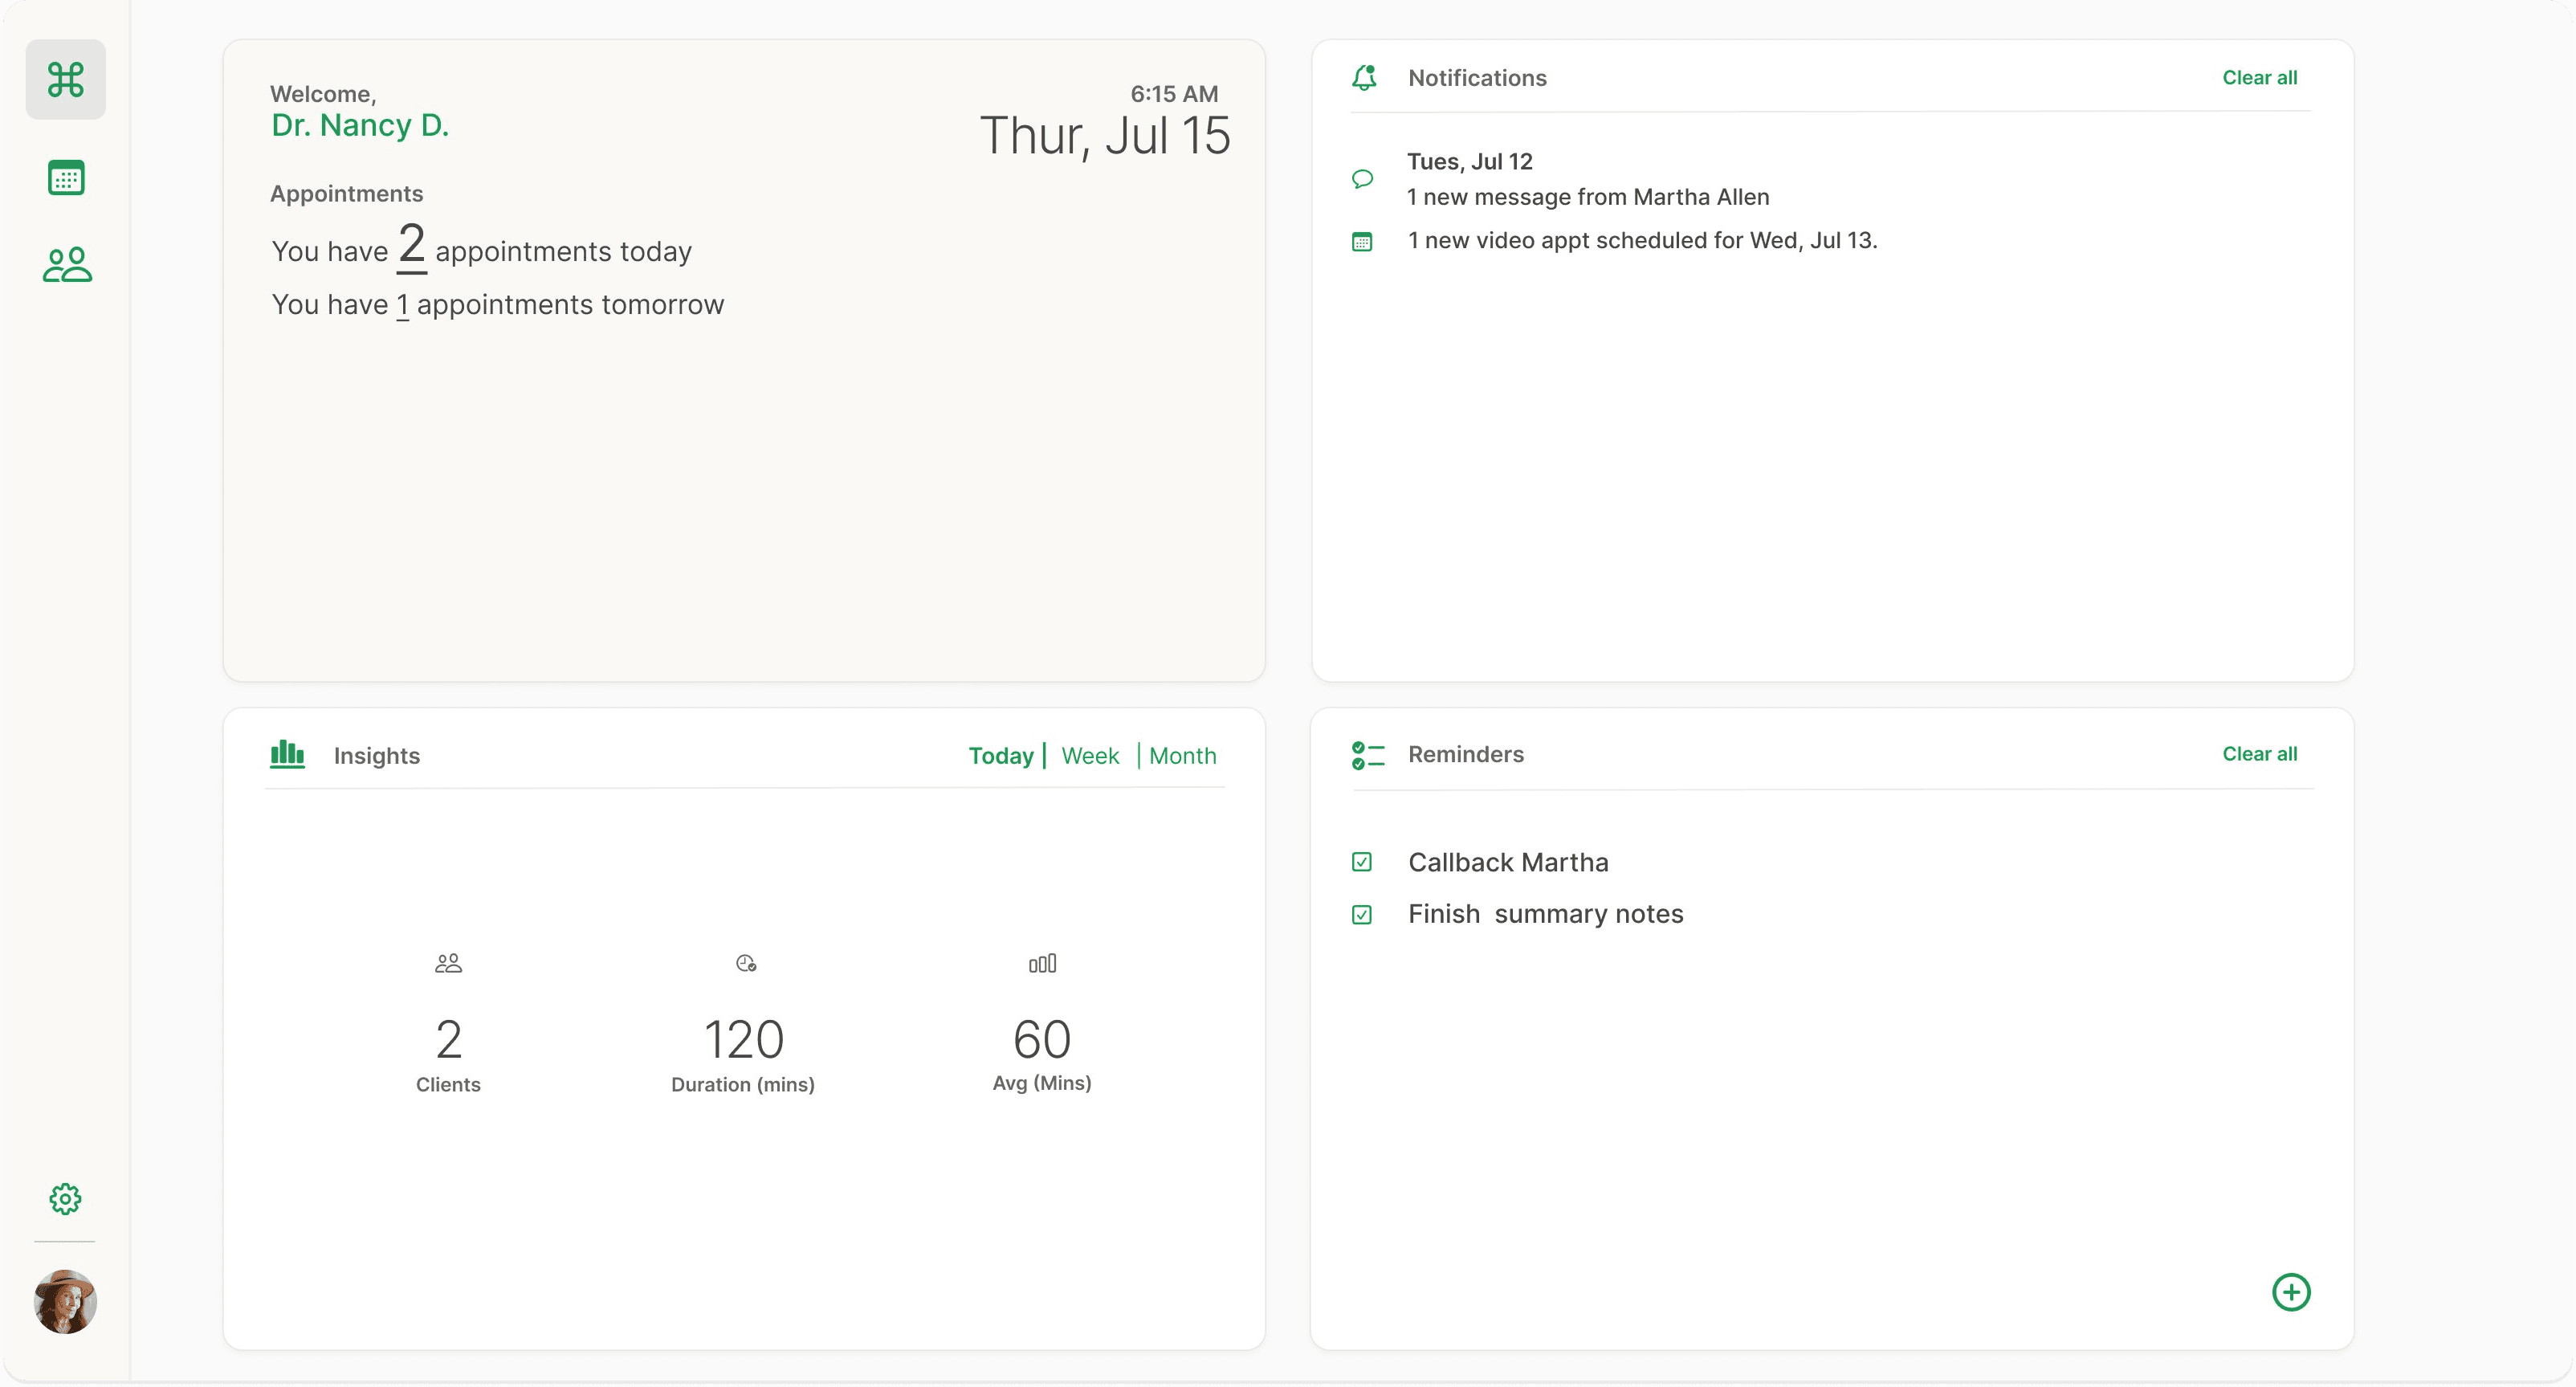Click the notifications bell icon
The image size is (2576, 1387).
click(1364, 78)
